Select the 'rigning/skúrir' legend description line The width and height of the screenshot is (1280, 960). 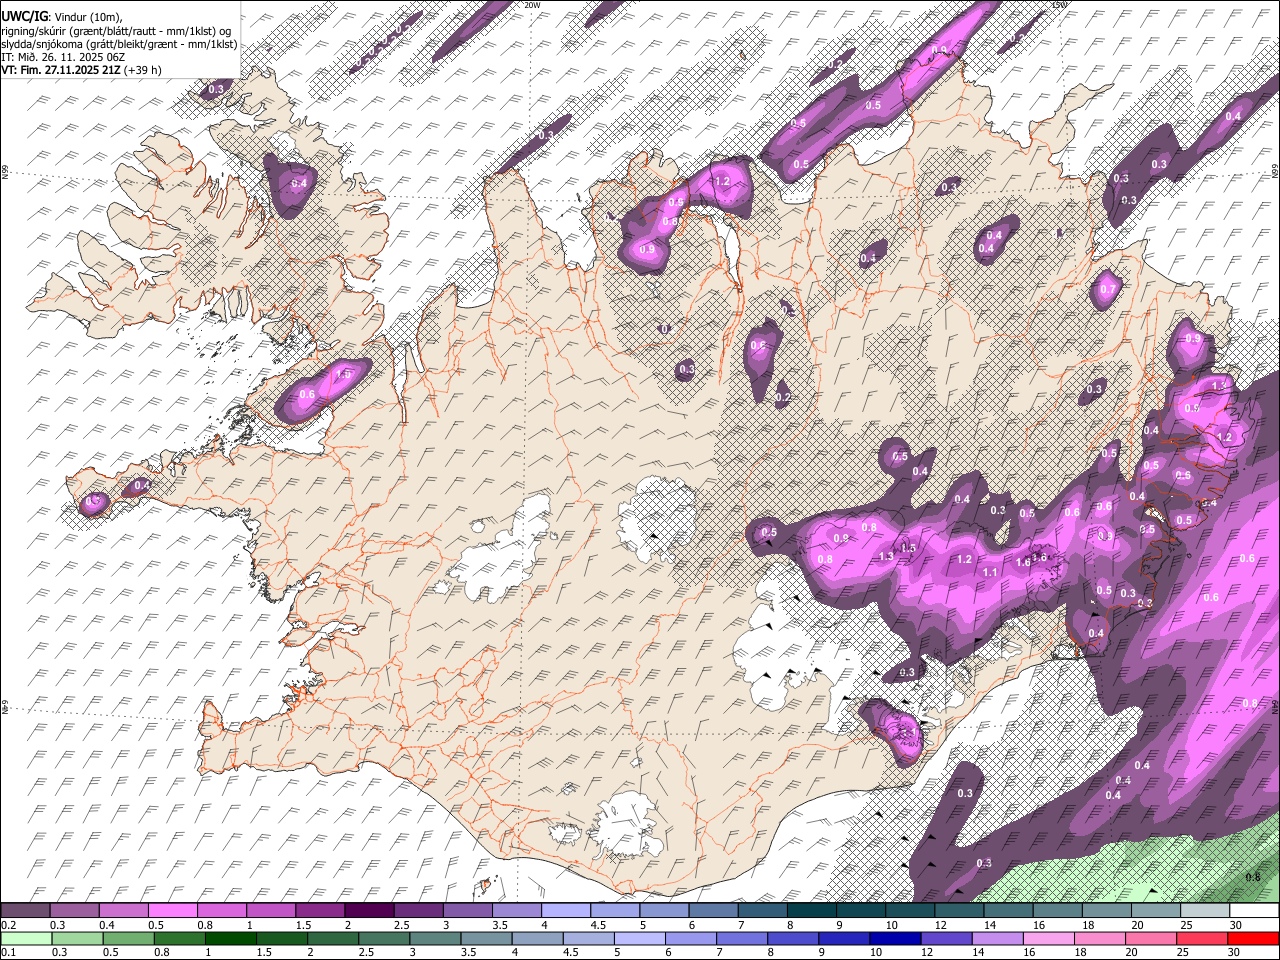pos(116,31)
